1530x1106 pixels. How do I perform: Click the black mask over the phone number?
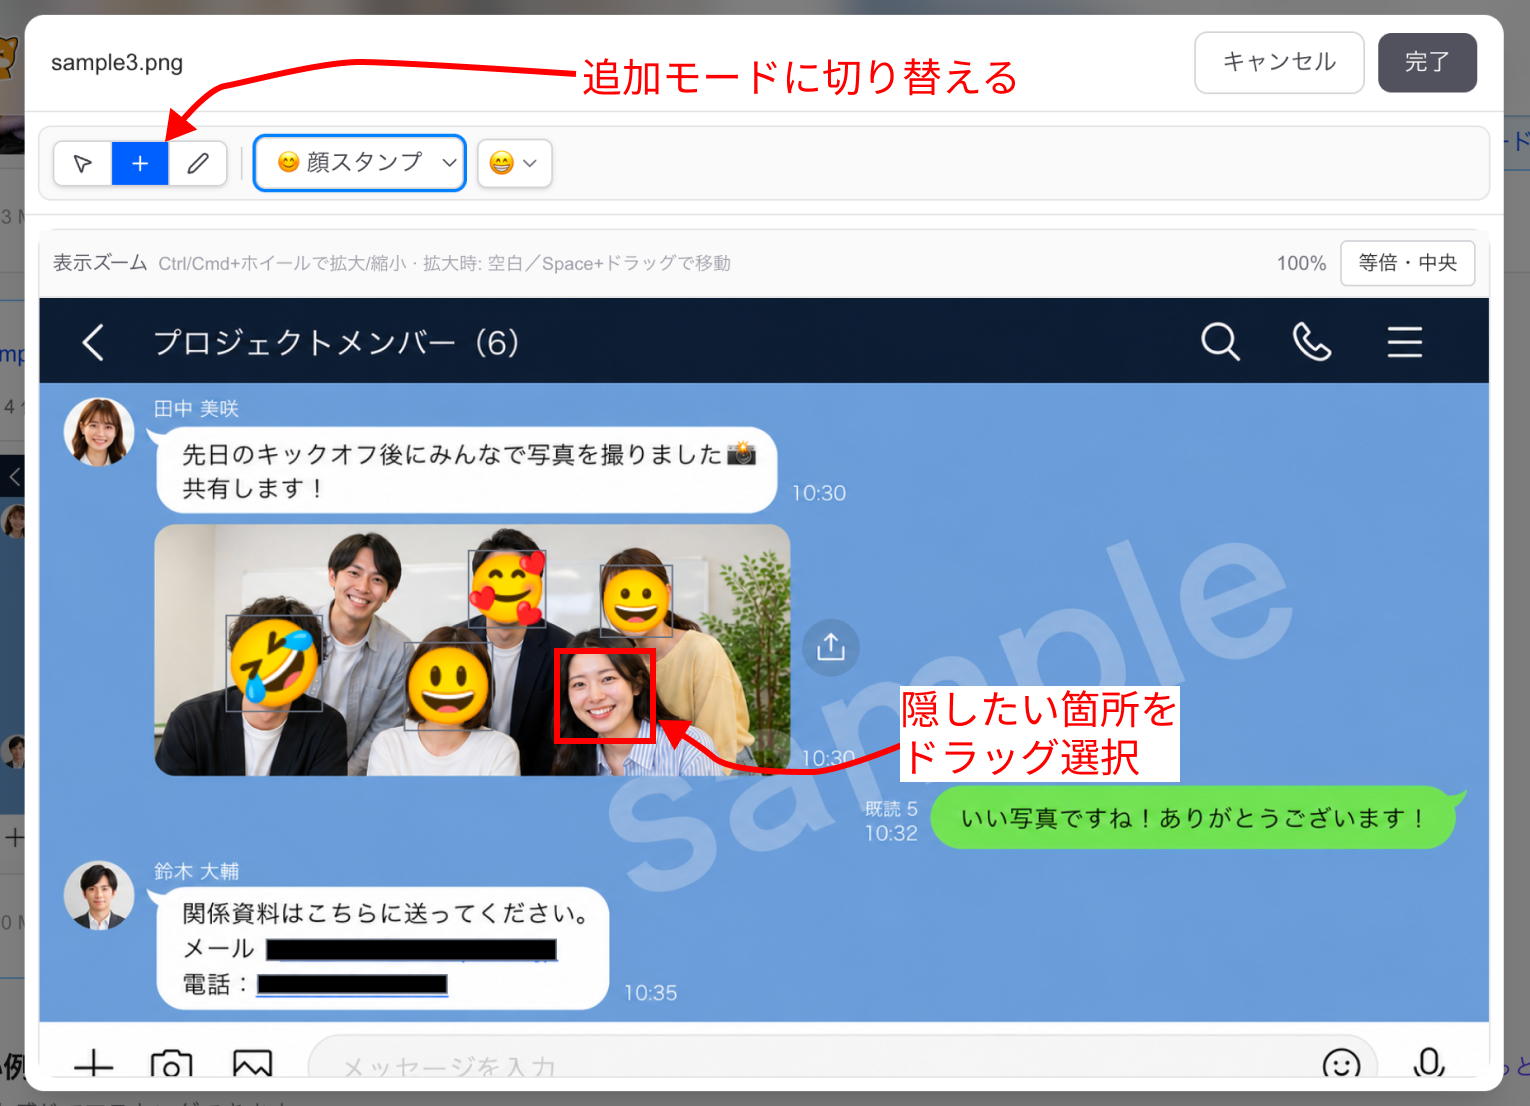(x=352, y=984)
